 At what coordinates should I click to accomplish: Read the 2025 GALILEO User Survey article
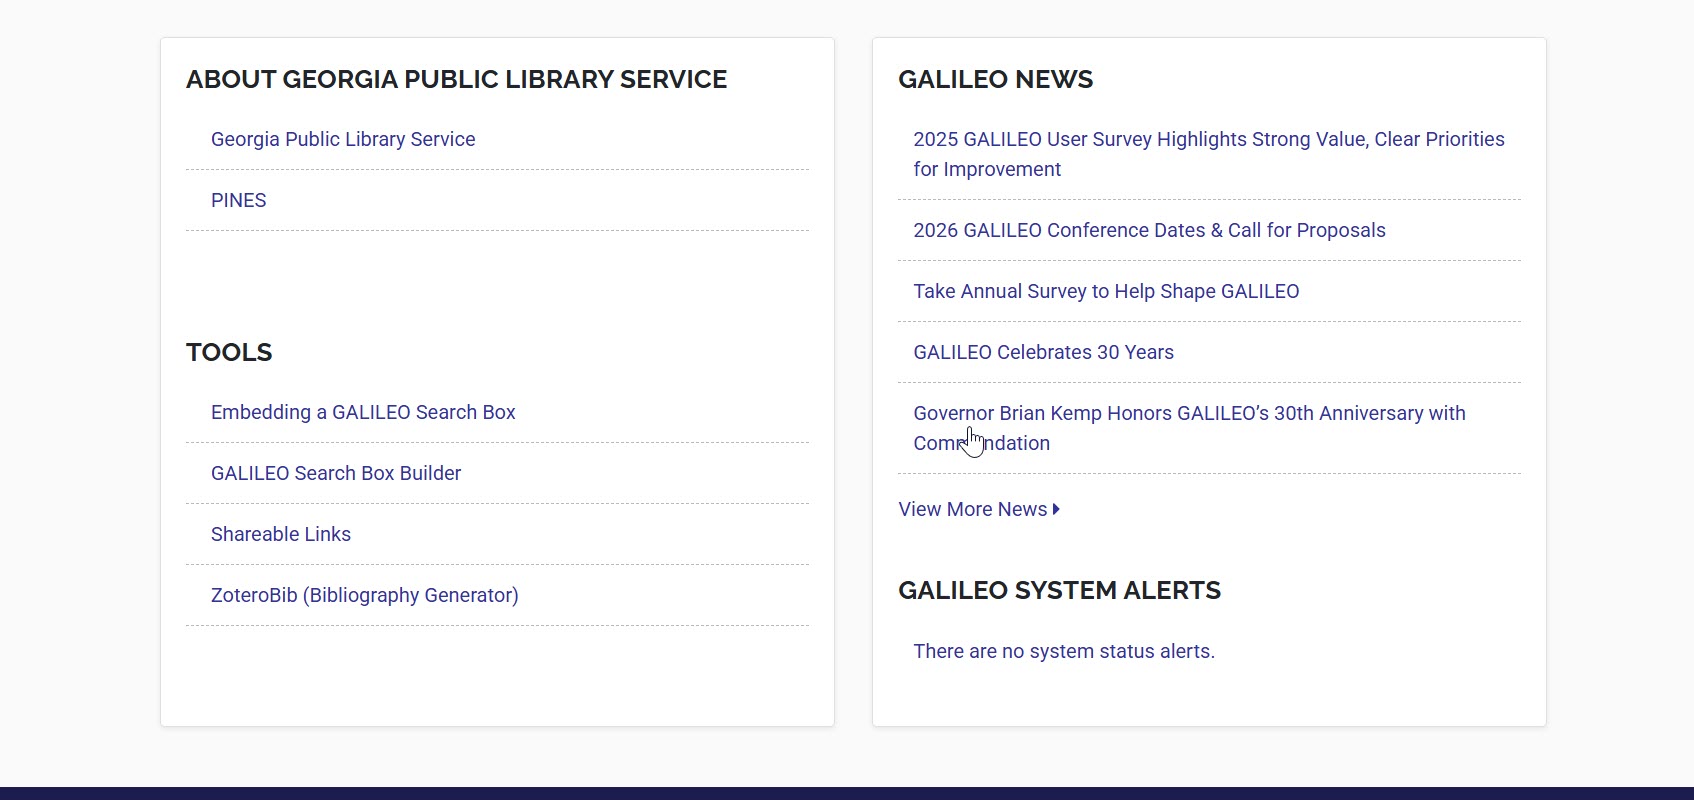[x=1207, y=140]
